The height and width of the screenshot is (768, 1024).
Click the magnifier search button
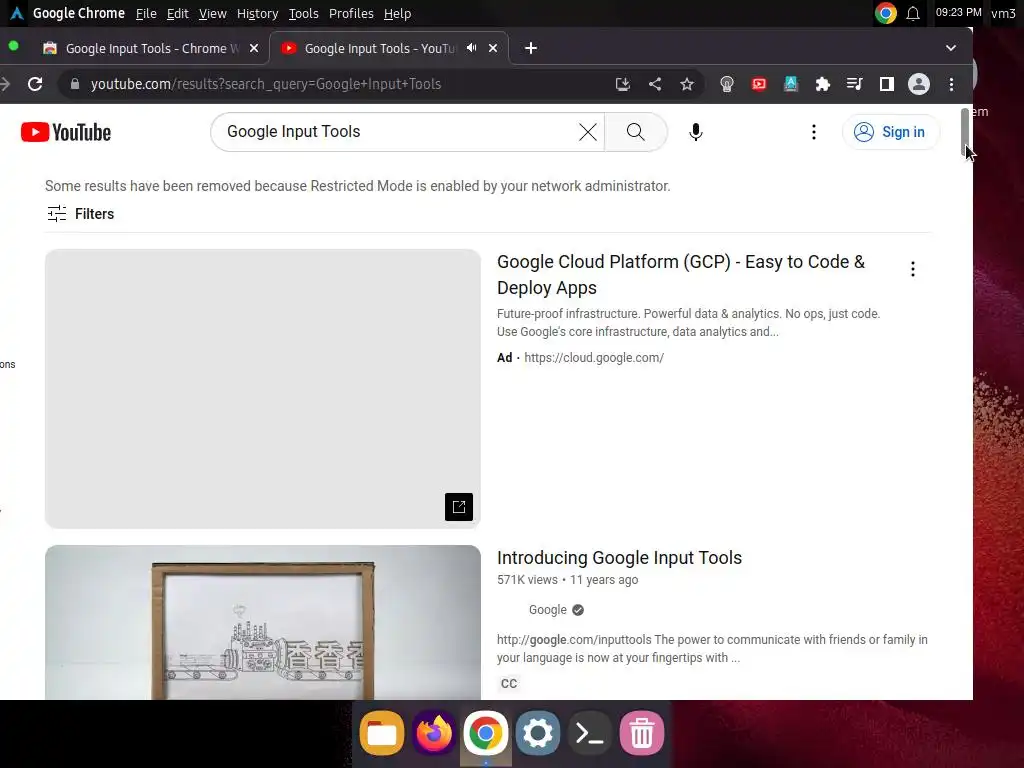pyautogui.click(x=635, y=132)
